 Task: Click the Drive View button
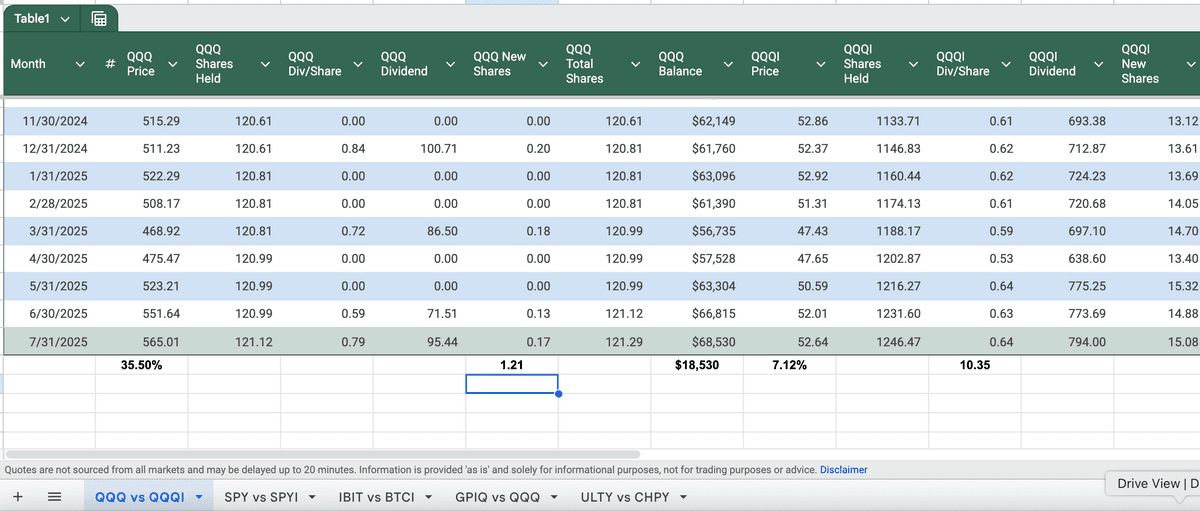click(x=1152, y=484)
